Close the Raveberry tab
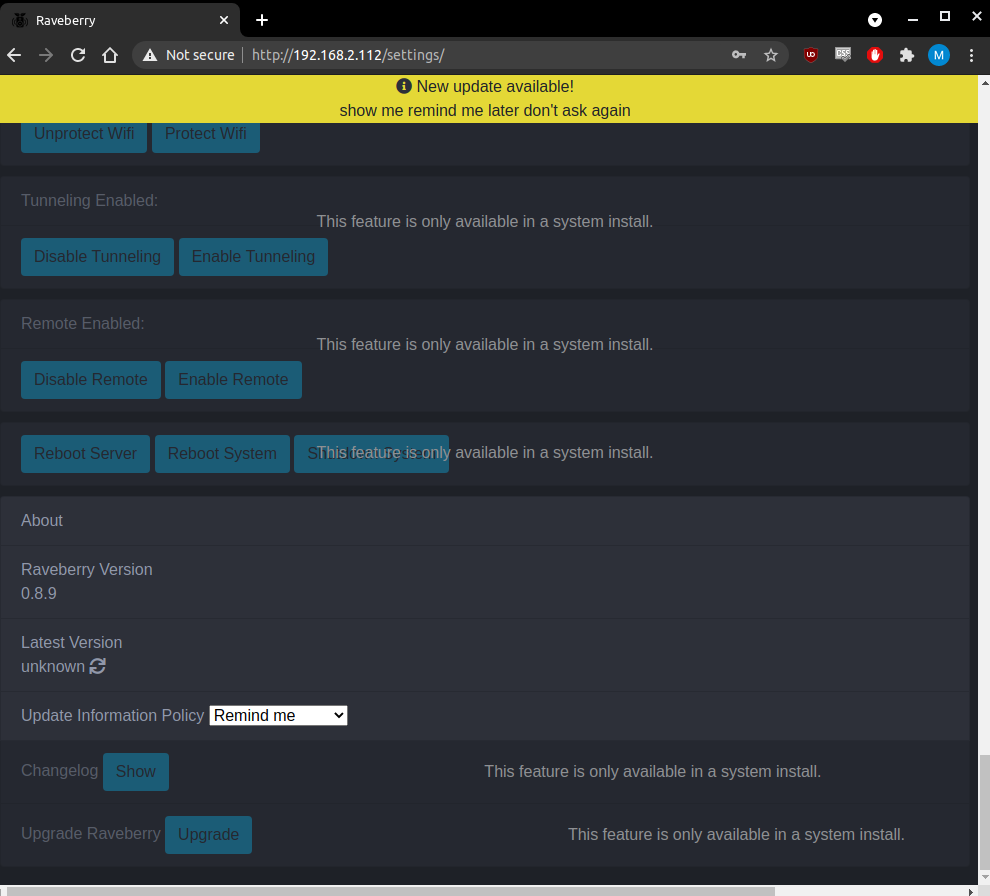Image resolution: width=990 pixels, height=896 pixels. (x=224, y=20)
